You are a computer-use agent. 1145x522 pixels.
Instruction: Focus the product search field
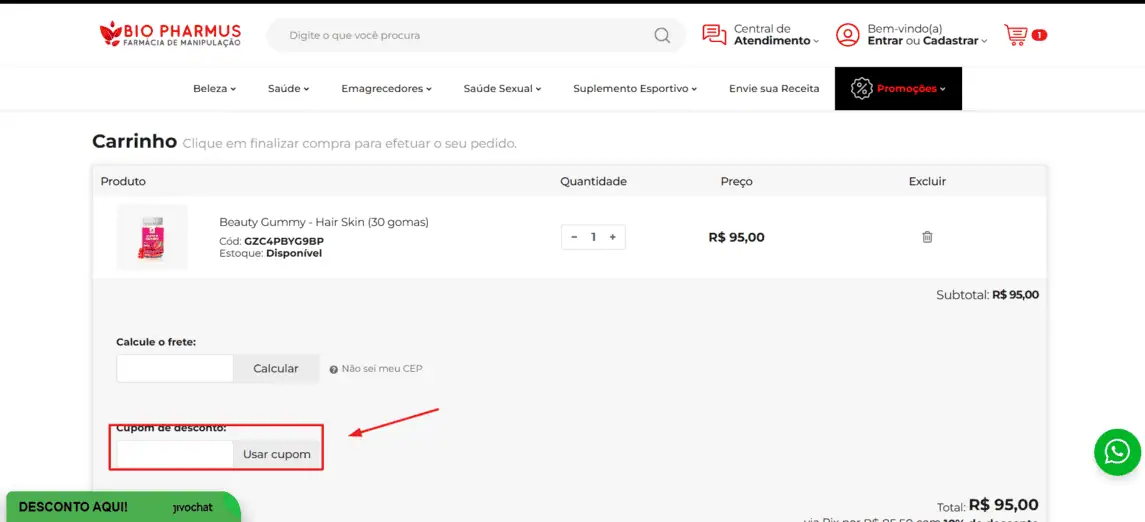click(467, 35)
